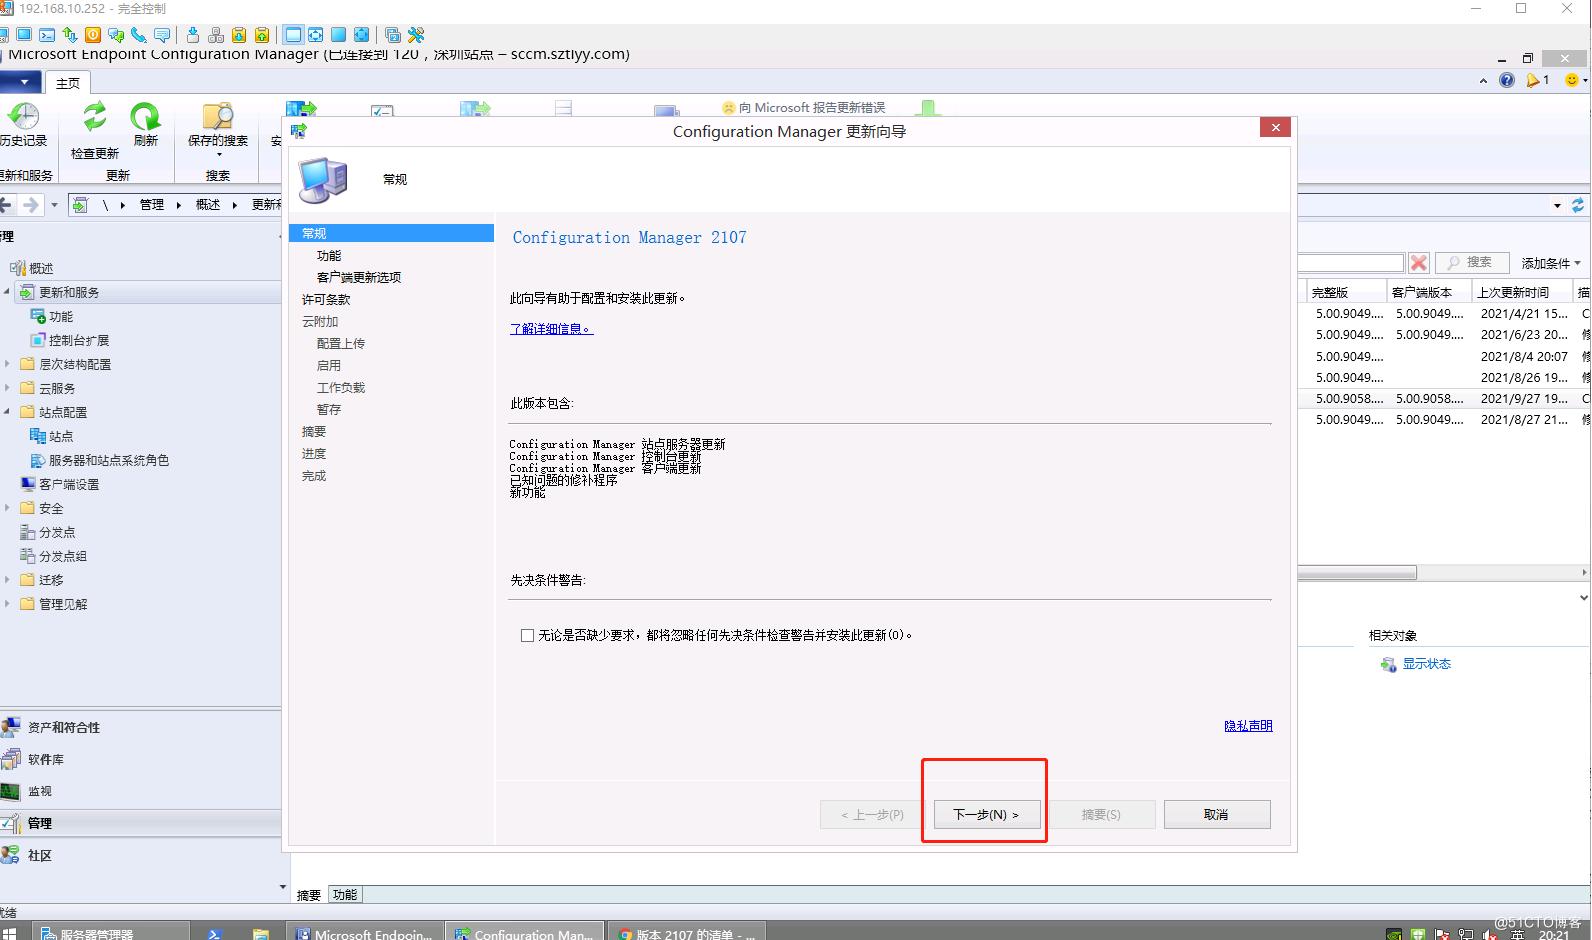The height and width of the screenshot is (940, 1592).
Task: Click the 检查更新 check updates icon
Action: [x=94, y=118]
